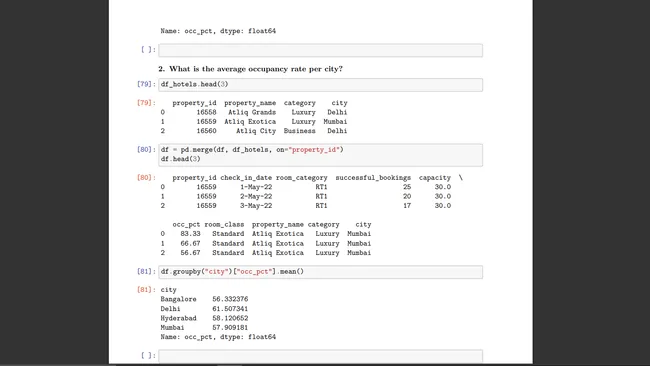Click the output prompt label [79] beside property_id header
The image size is (650, 366).
[x=146, y=103]
